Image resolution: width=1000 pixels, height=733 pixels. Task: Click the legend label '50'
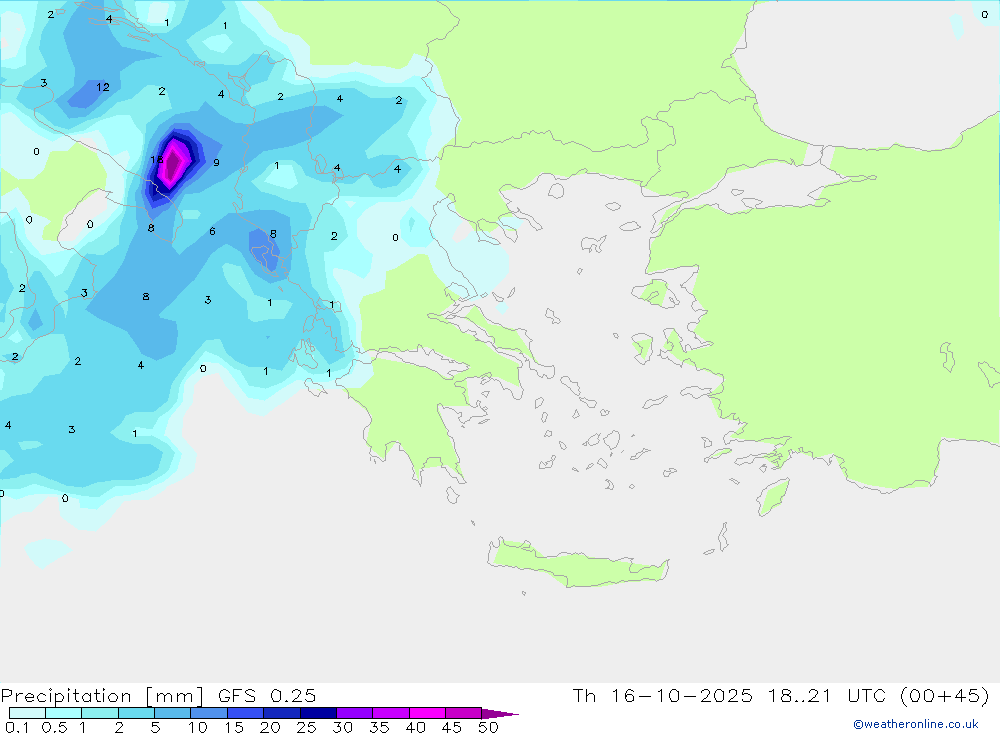click(488, 727)
